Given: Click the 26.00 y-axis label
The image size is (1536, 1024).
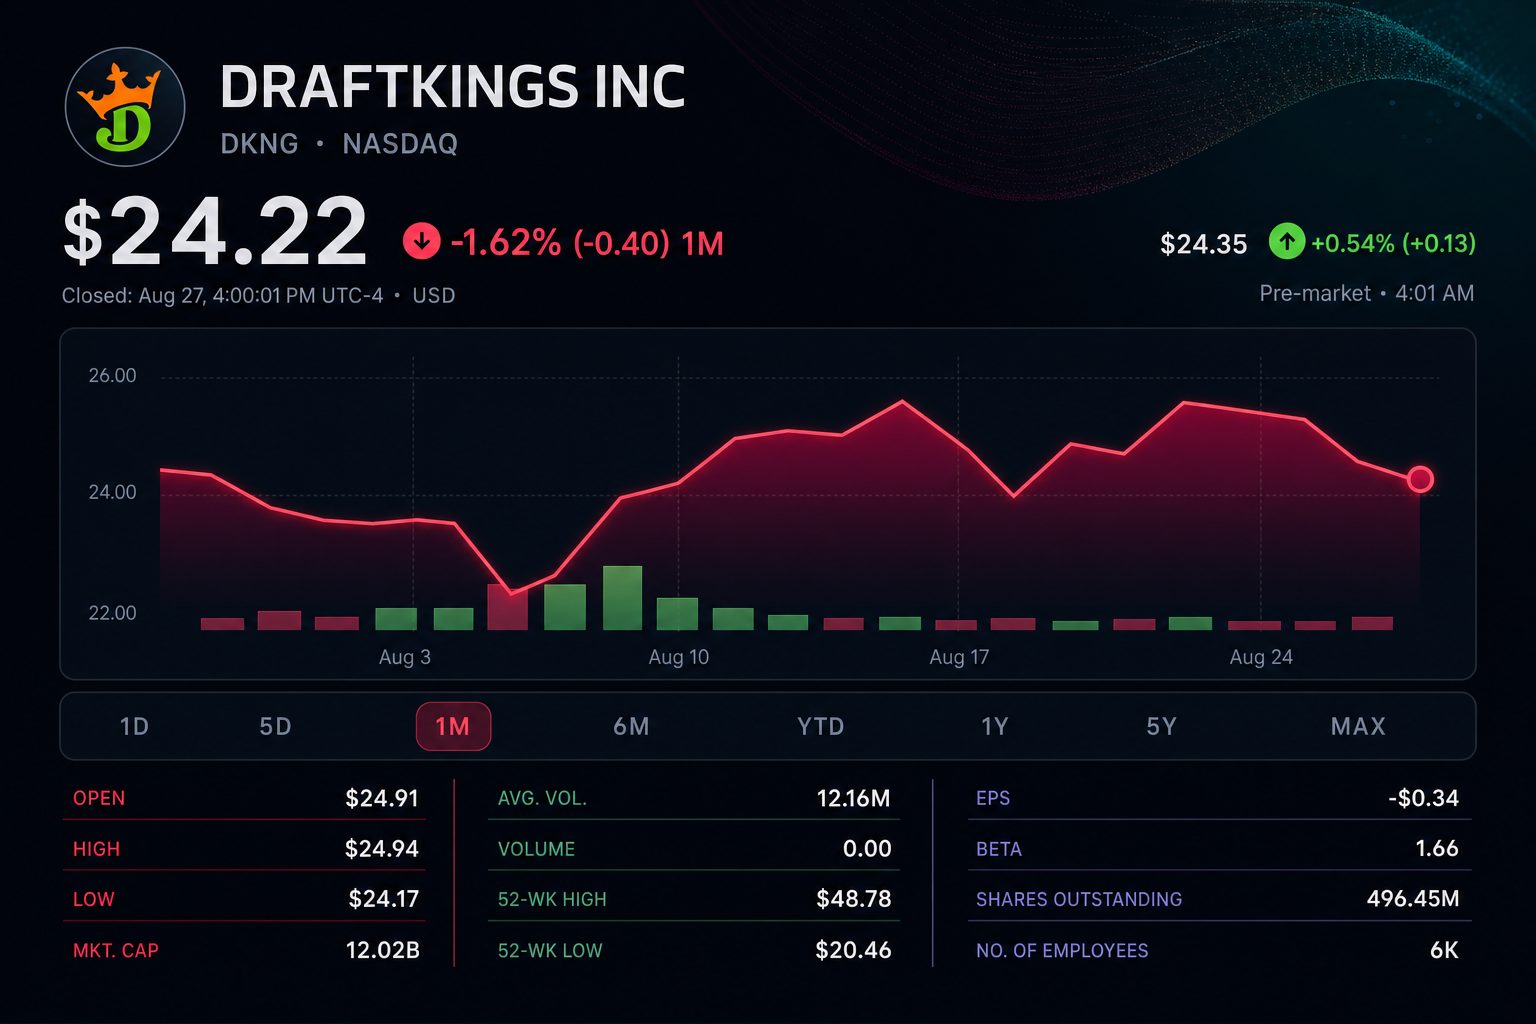Looking at the screenshot, I should tap(112, 376).
